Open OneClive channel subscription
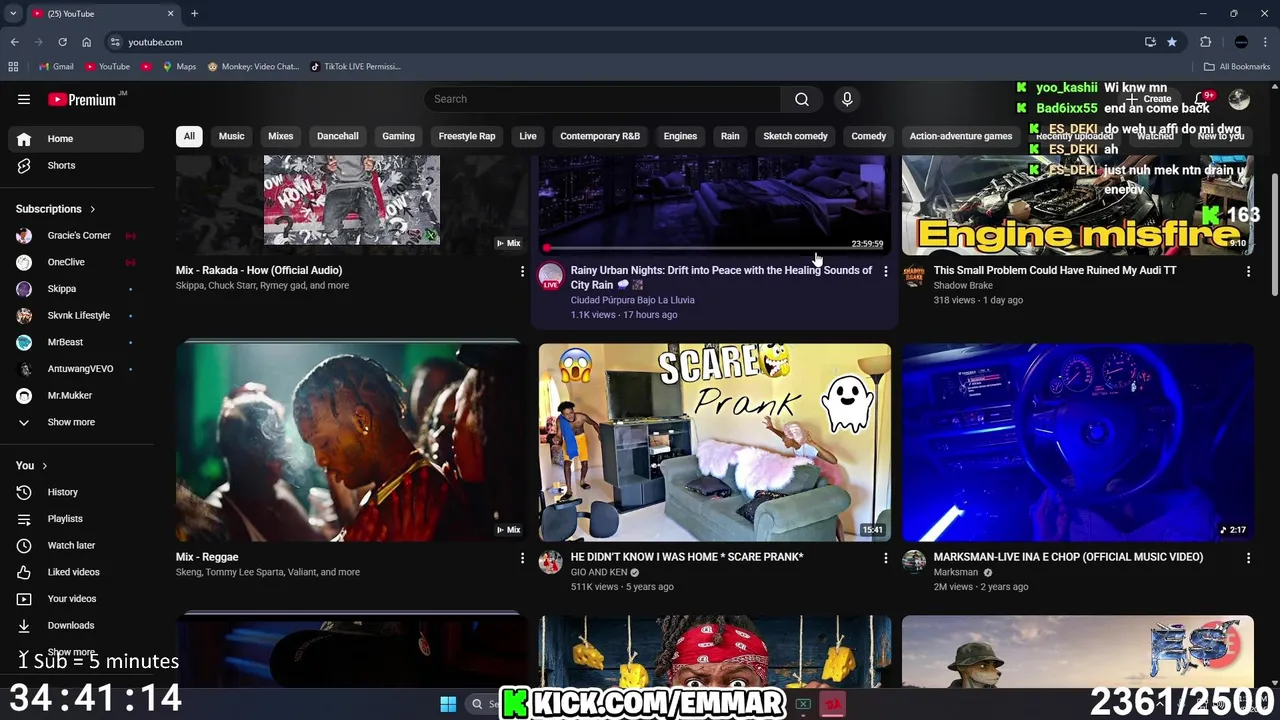This screenshot has height=720, width=1280. 78,262
